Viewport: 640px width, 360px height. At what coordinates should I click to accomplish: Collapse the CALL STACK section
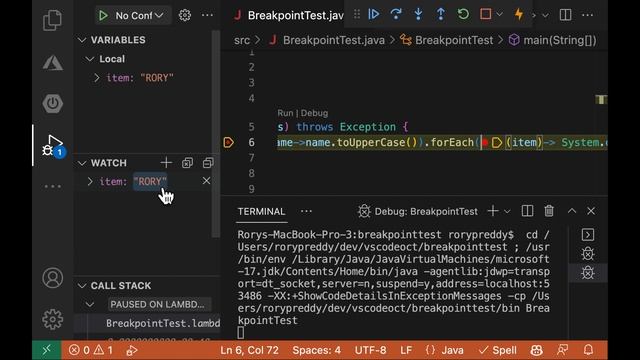click(x=82, y=286)
